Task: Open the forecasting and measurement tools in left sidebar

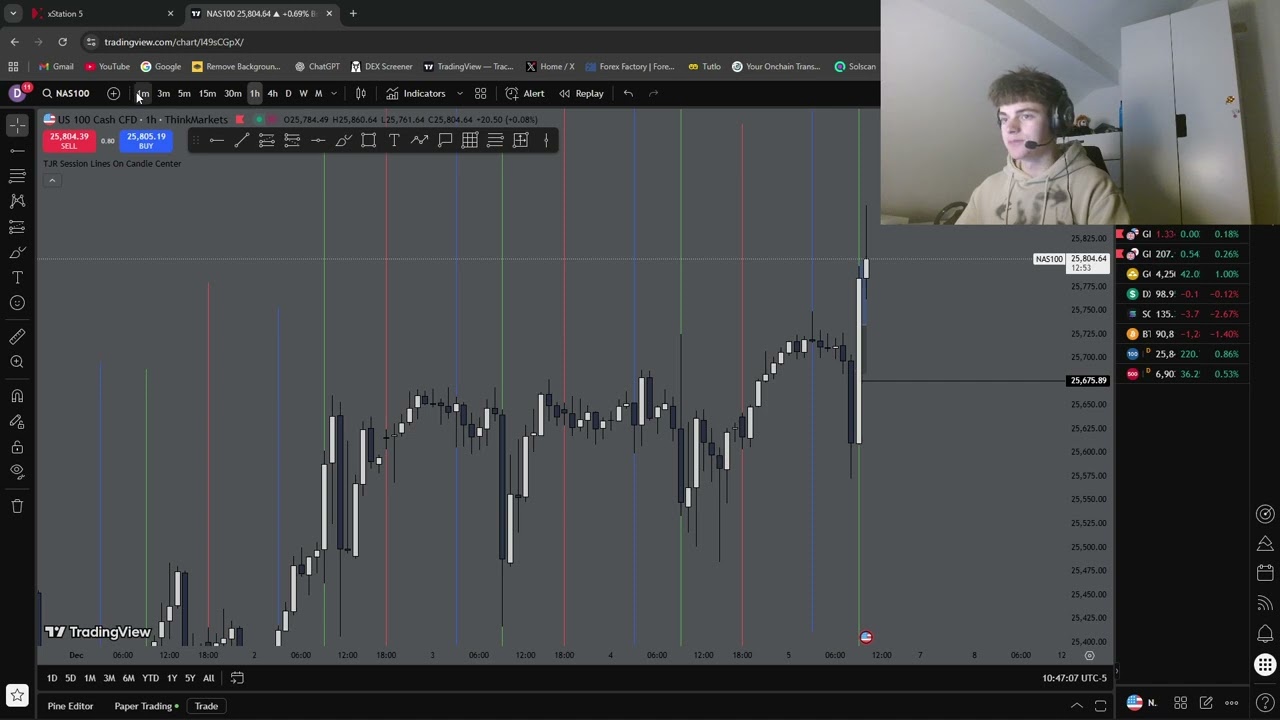Action: (17, 227)
